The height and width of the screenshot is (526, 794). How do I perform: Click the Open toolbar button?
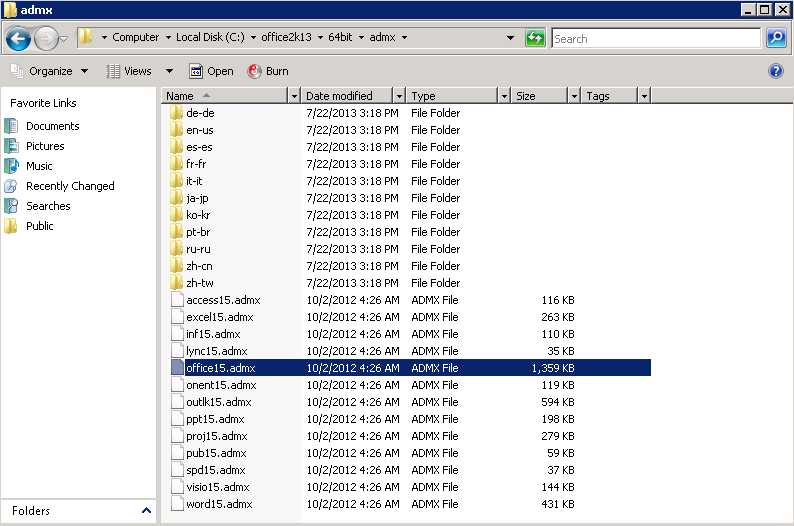(x=211, y=71)
